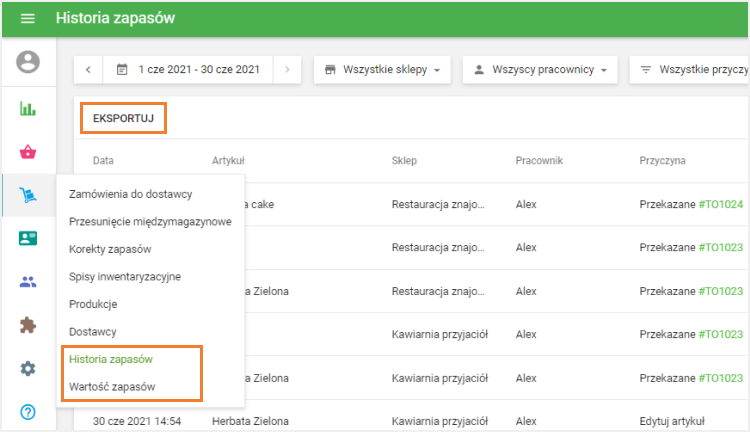750x432 pixels.
Task: Select Spisy inwentaryzacyjne menu item
Action: coord(125,277)
